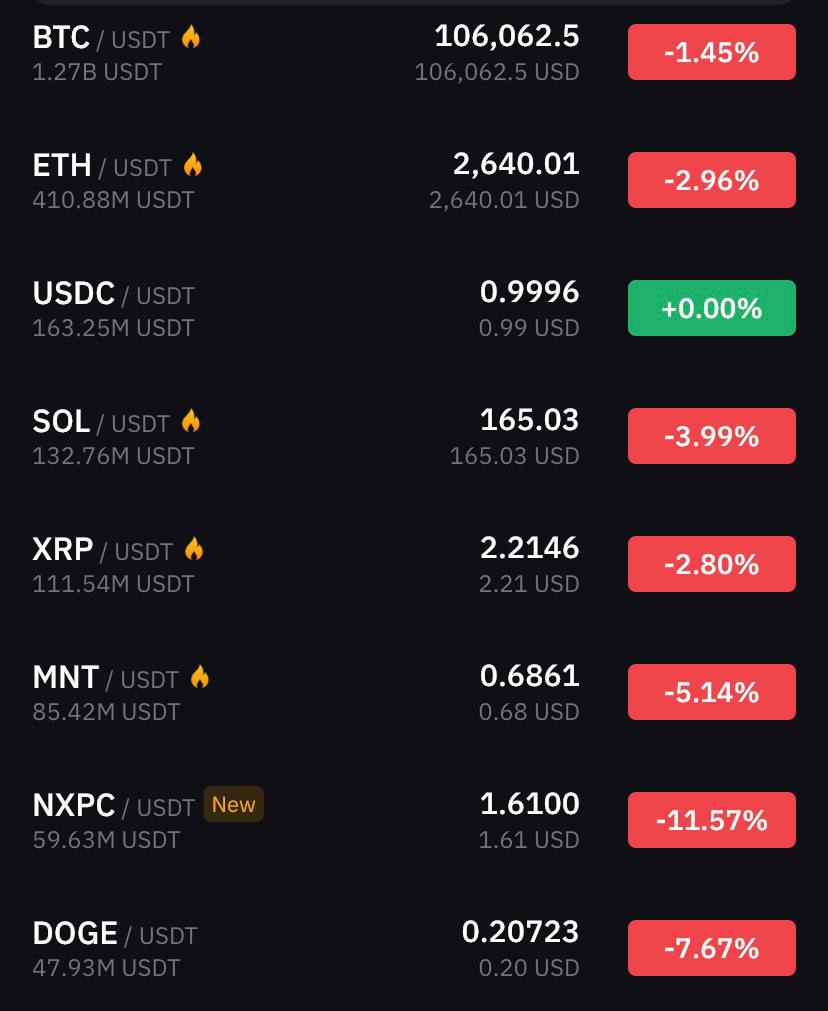828x1011 pixels.
Task: Tap the flame icon beside SOL/USDT
Action: tap(191, 421)
